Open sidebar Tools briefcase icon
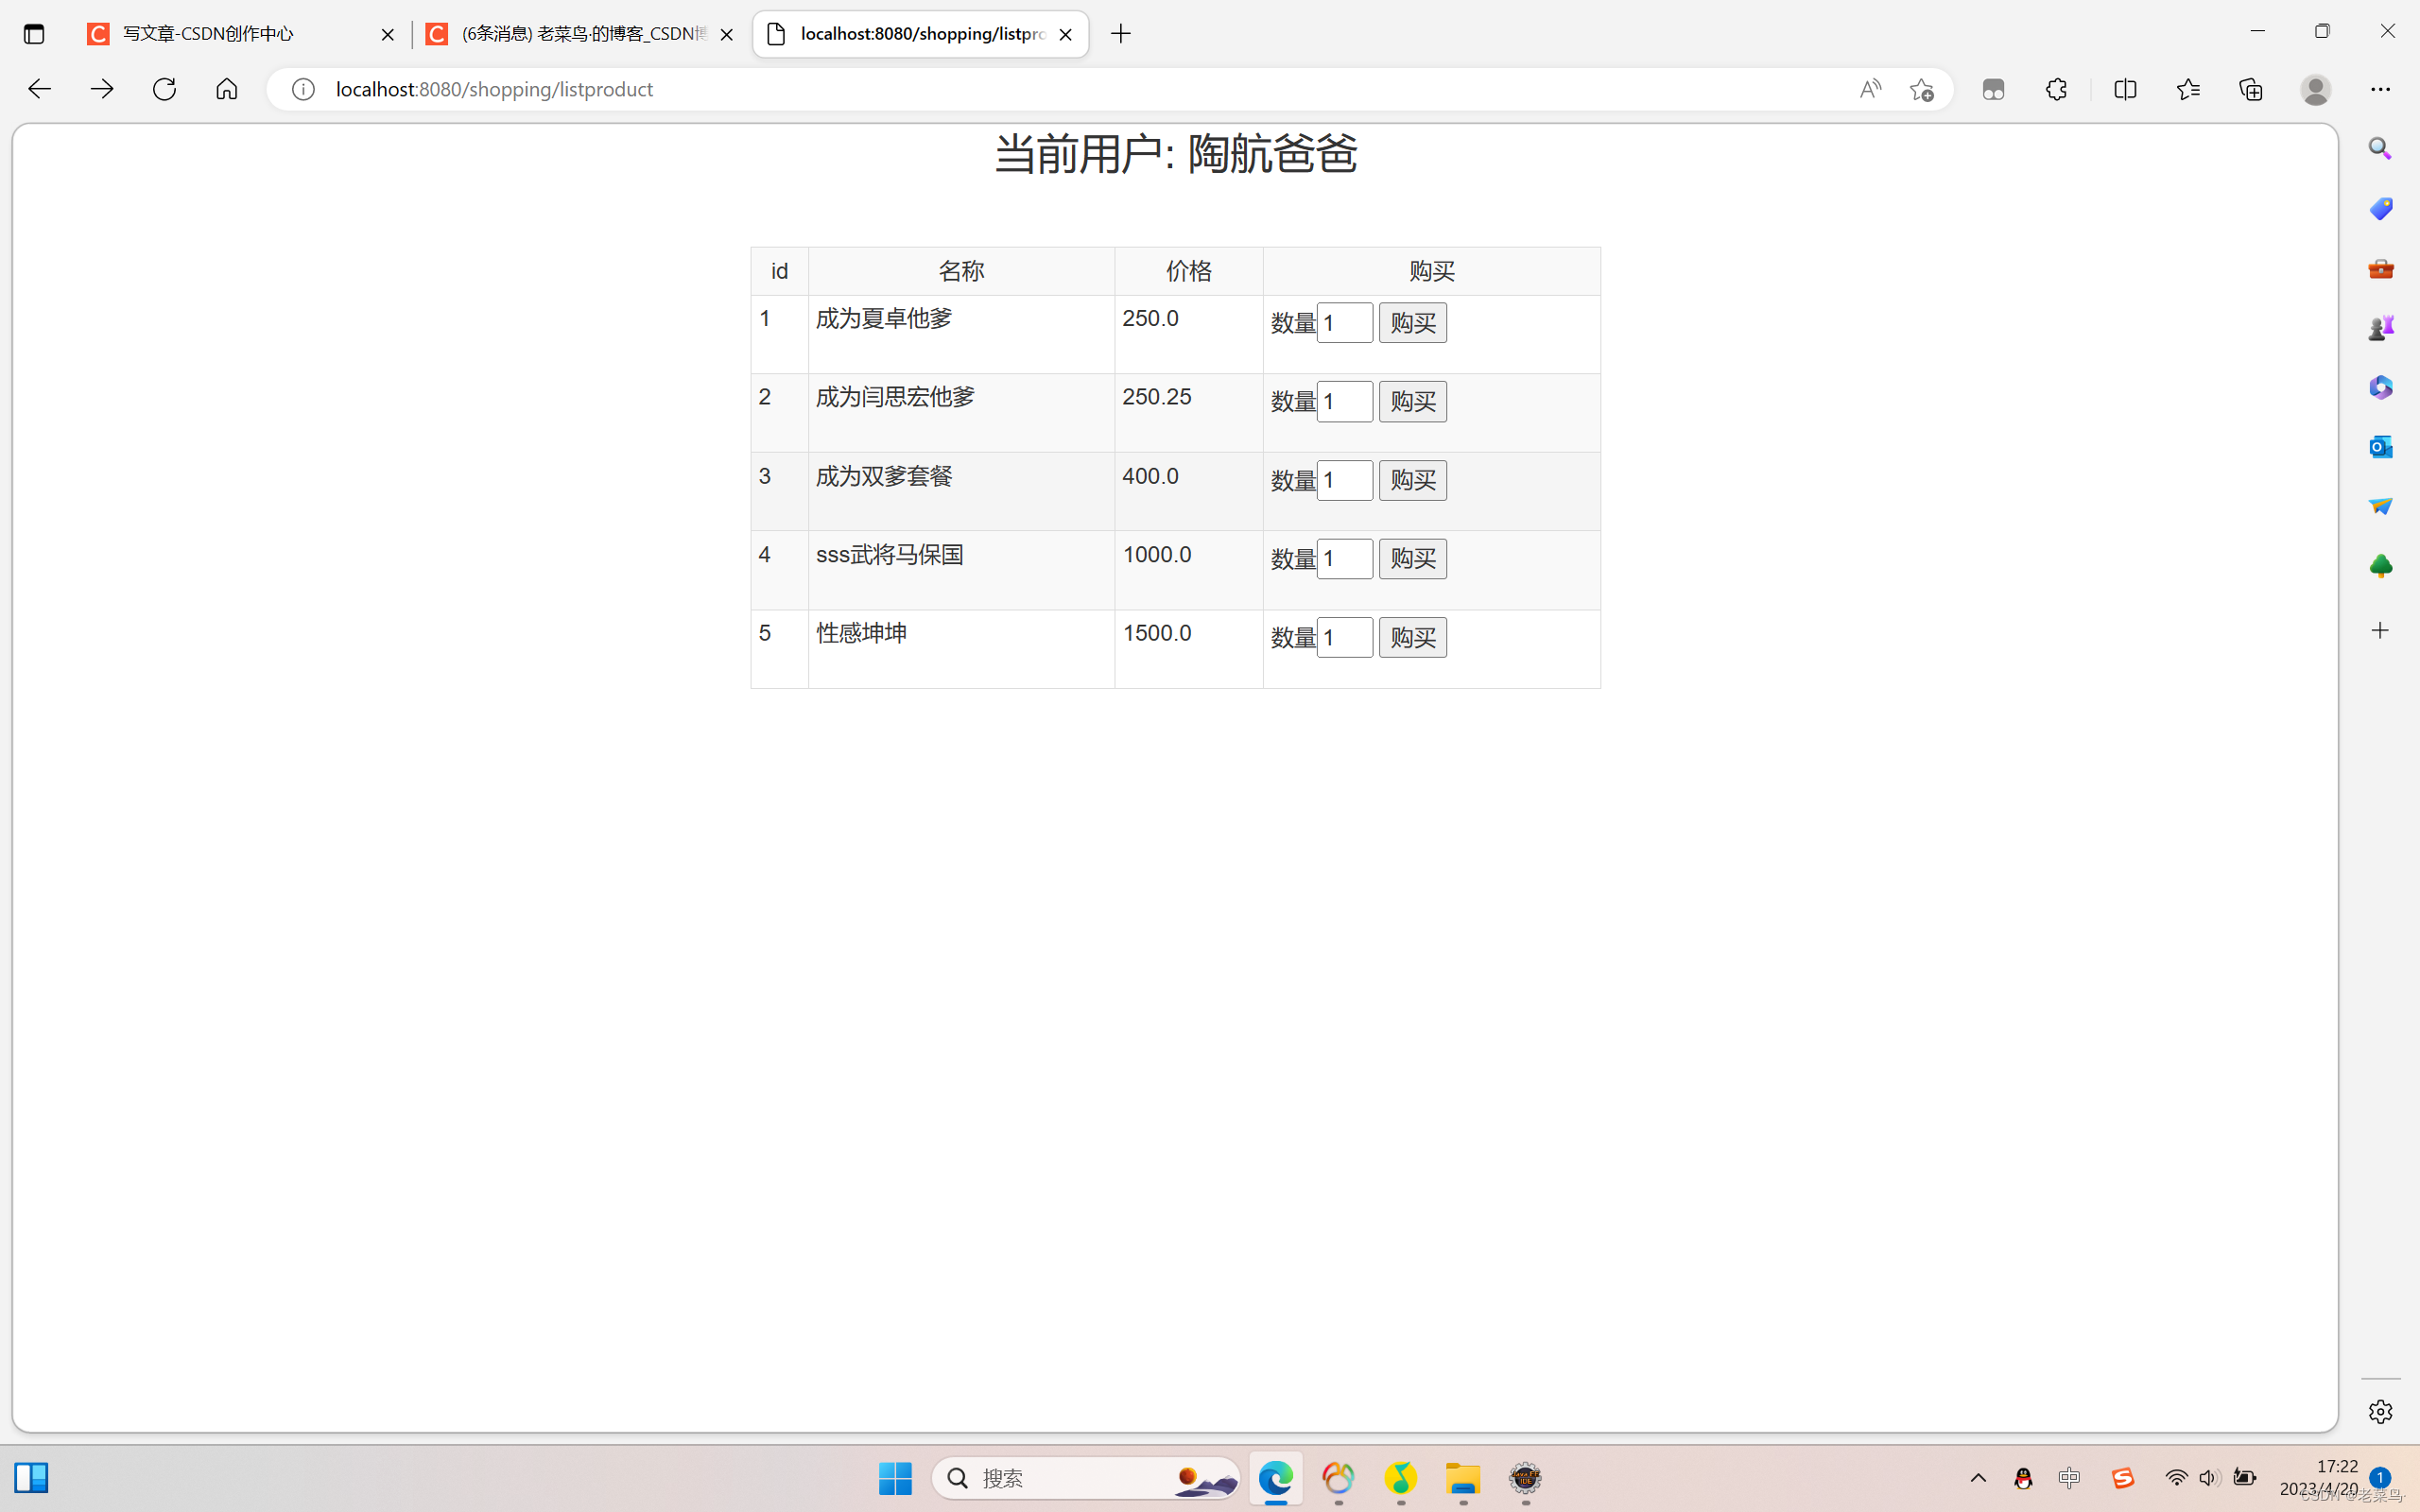The image size is (2420, 1512). tap(2380, 268)
